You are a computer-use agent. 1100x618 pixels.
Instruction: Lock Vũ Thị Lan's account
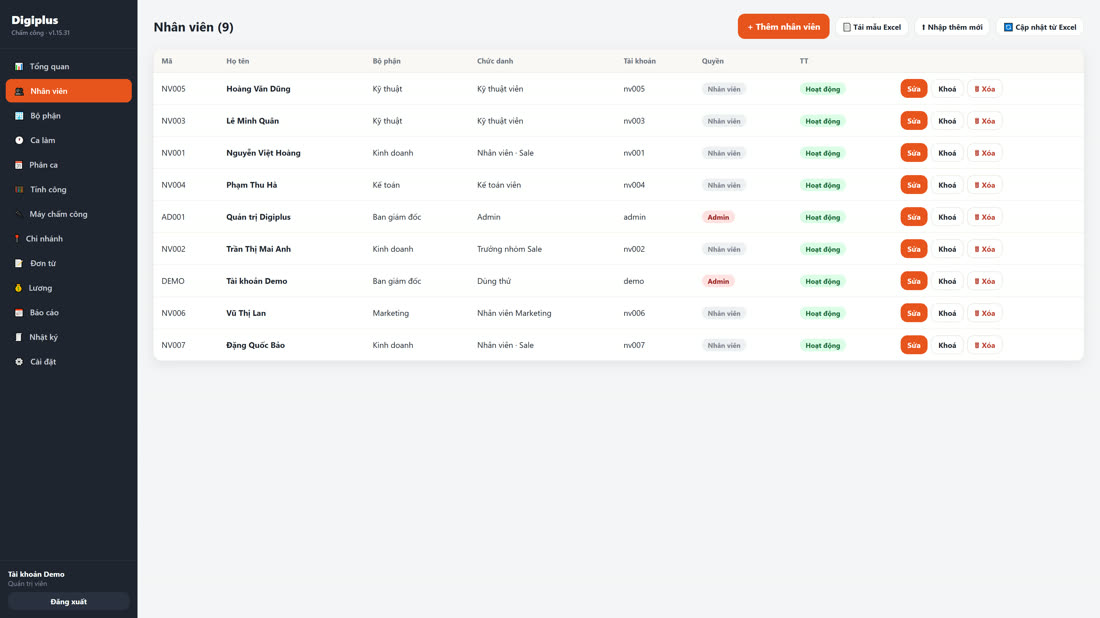point(947,313)
